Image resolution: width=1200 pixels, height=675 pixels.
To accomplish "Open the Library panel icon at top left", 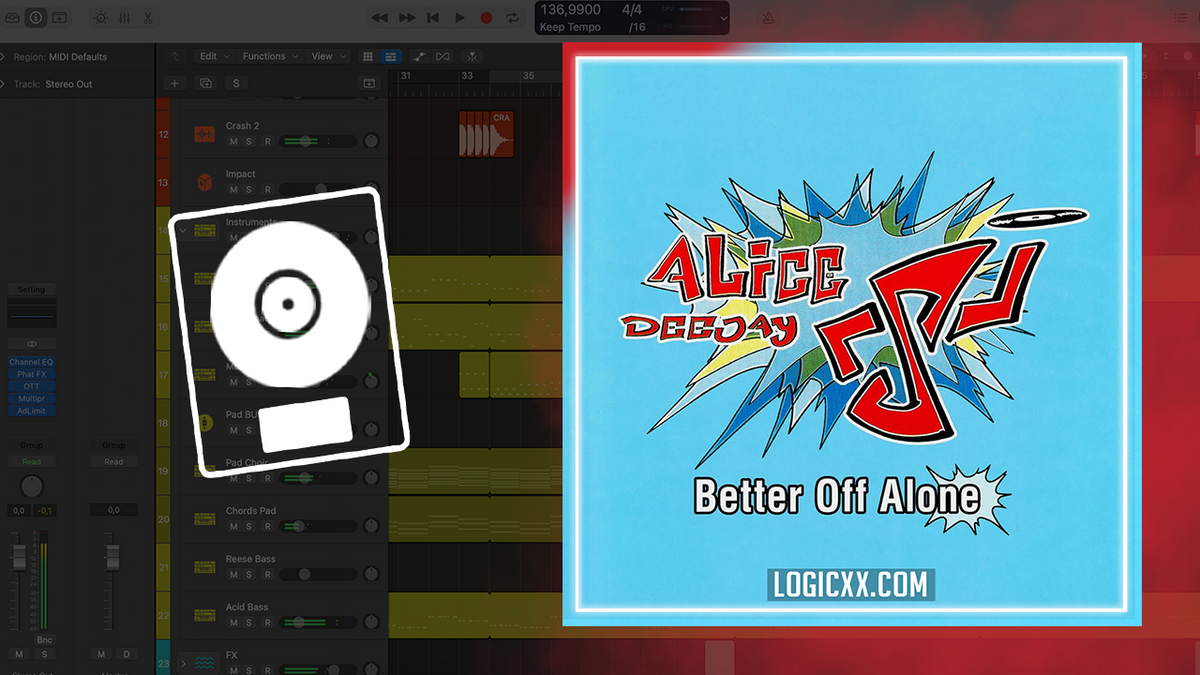I will click(x=13, y=17).
